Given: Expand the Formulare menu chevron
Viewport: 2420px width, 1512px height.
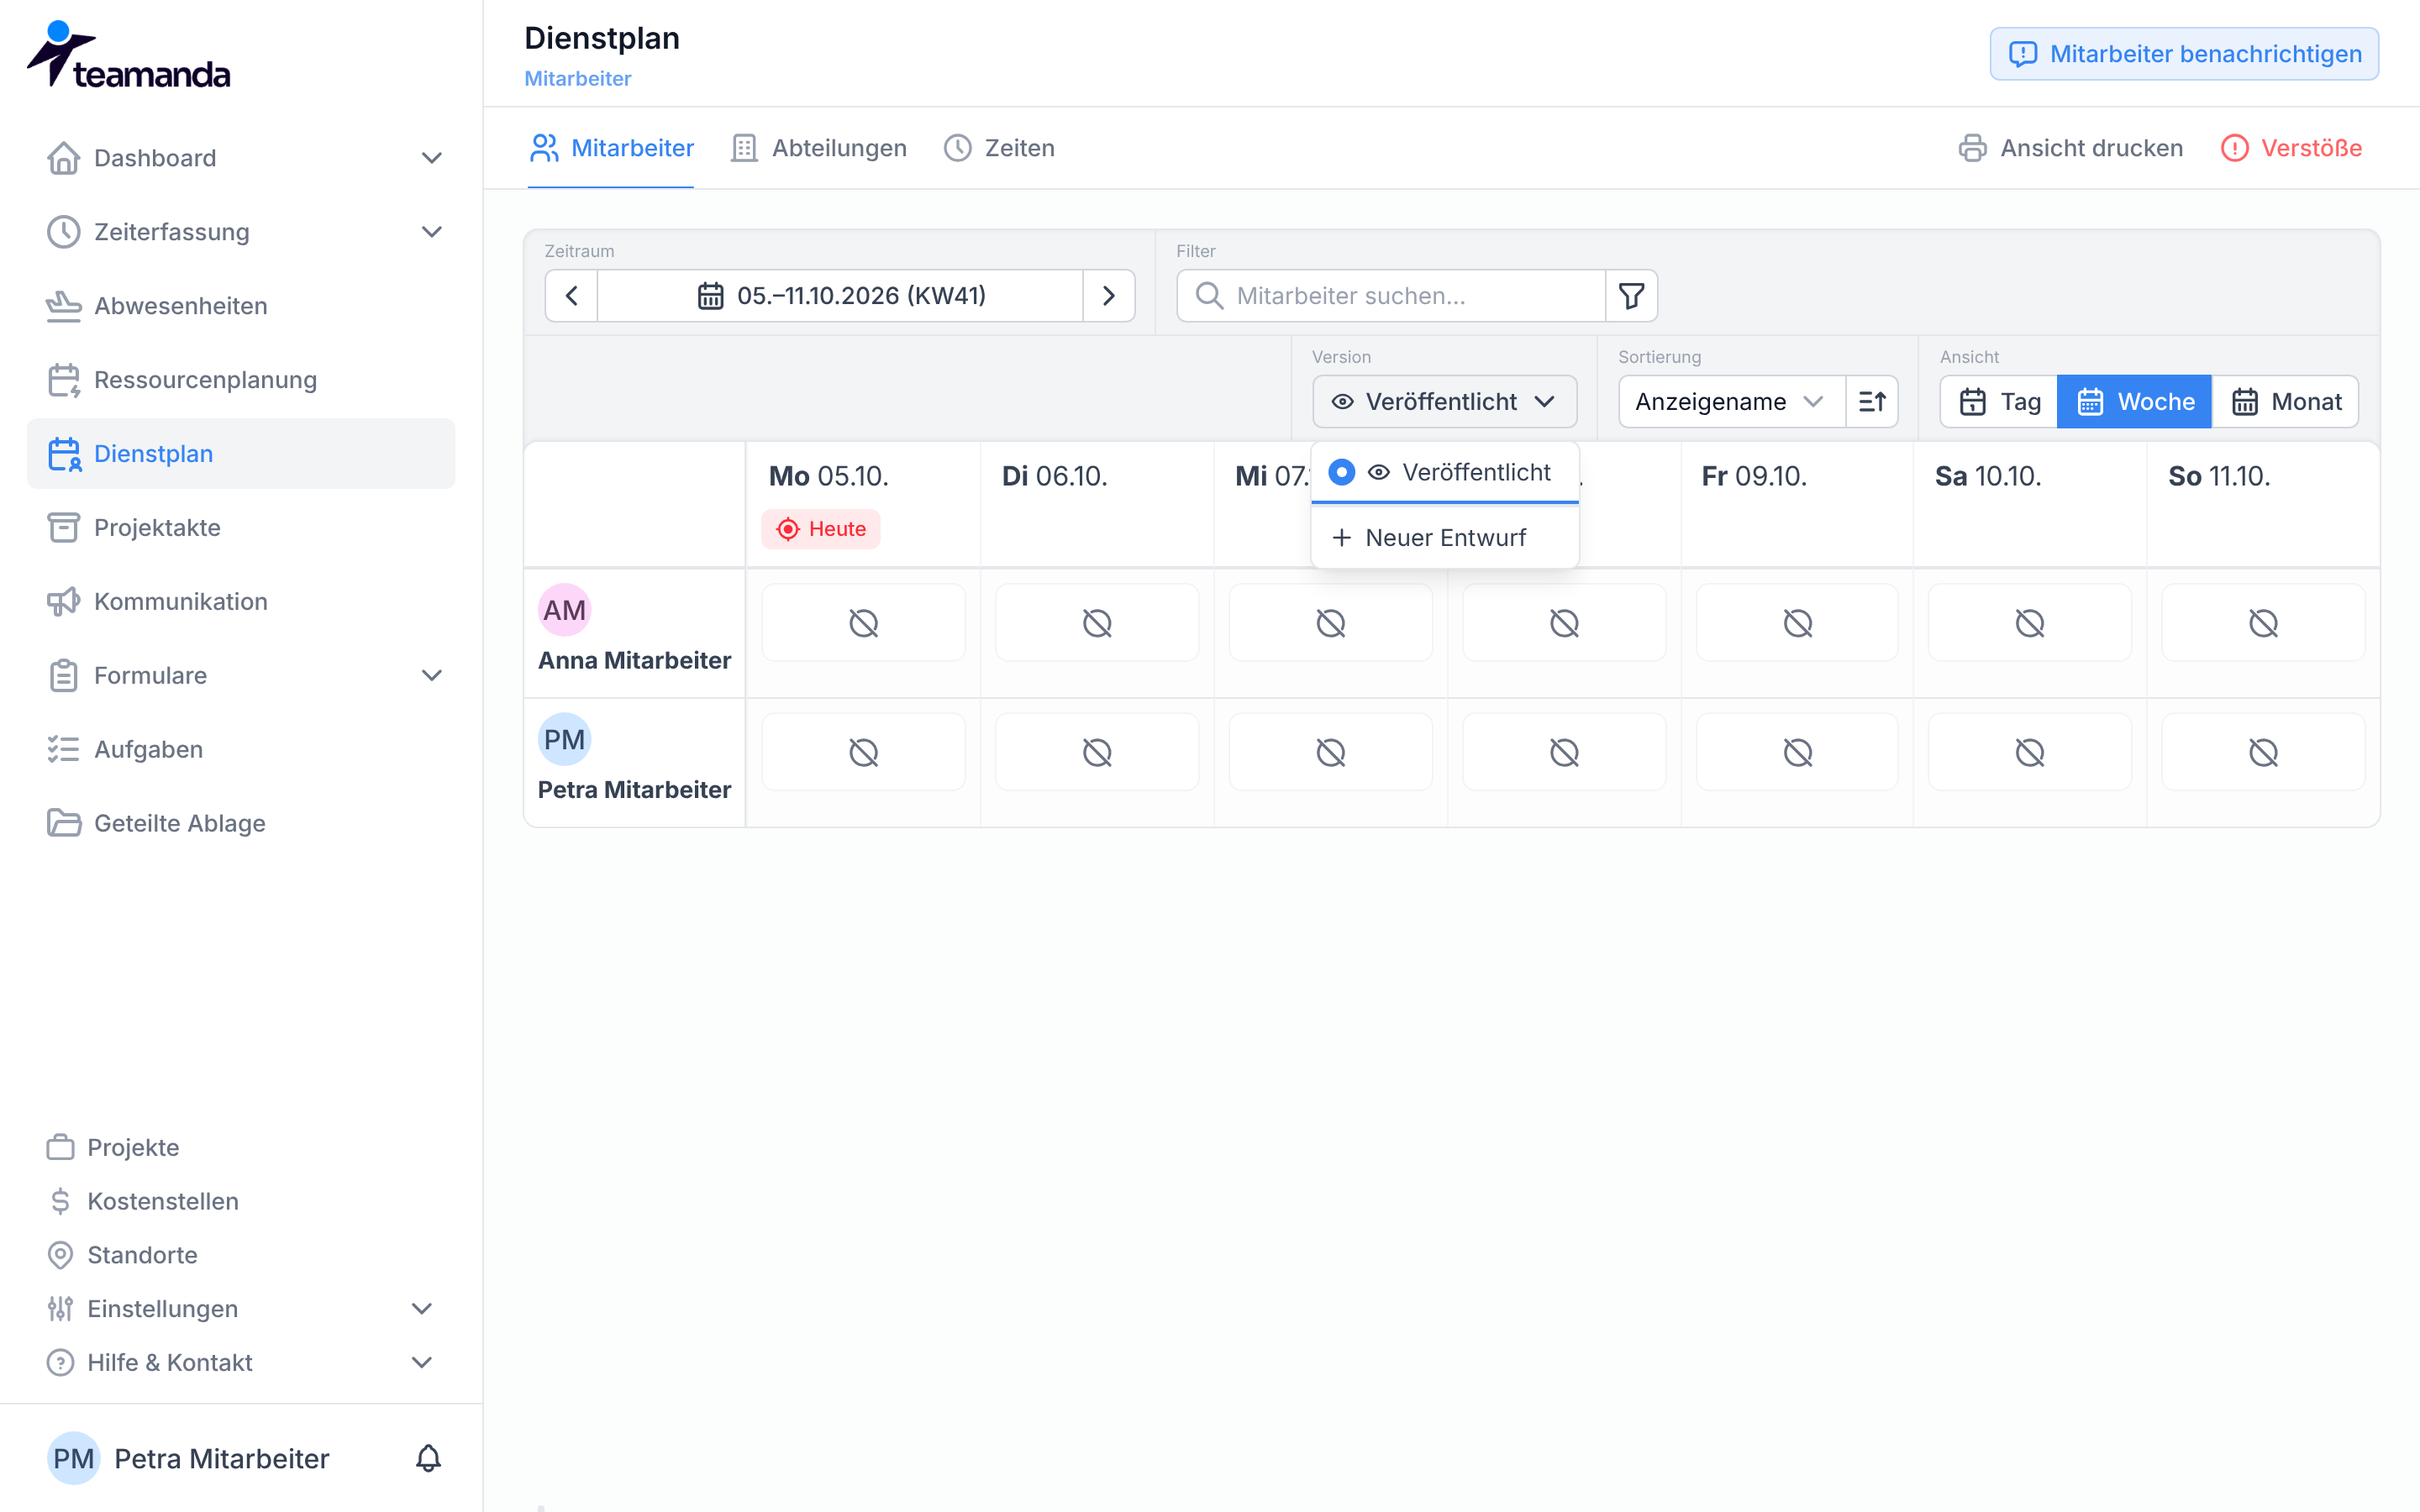Looking at the screenshot, I should [432, 675].
